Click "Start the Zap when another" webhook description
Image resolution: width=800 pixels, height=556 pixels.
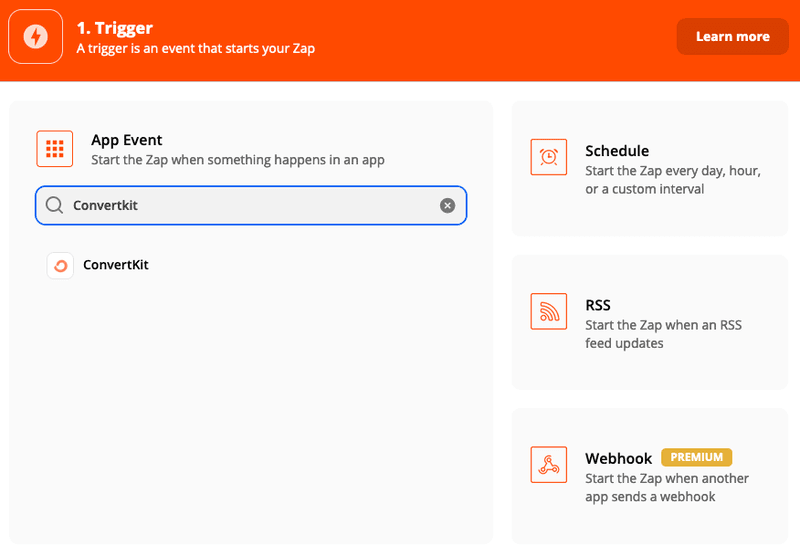click(x=667, y=487)
